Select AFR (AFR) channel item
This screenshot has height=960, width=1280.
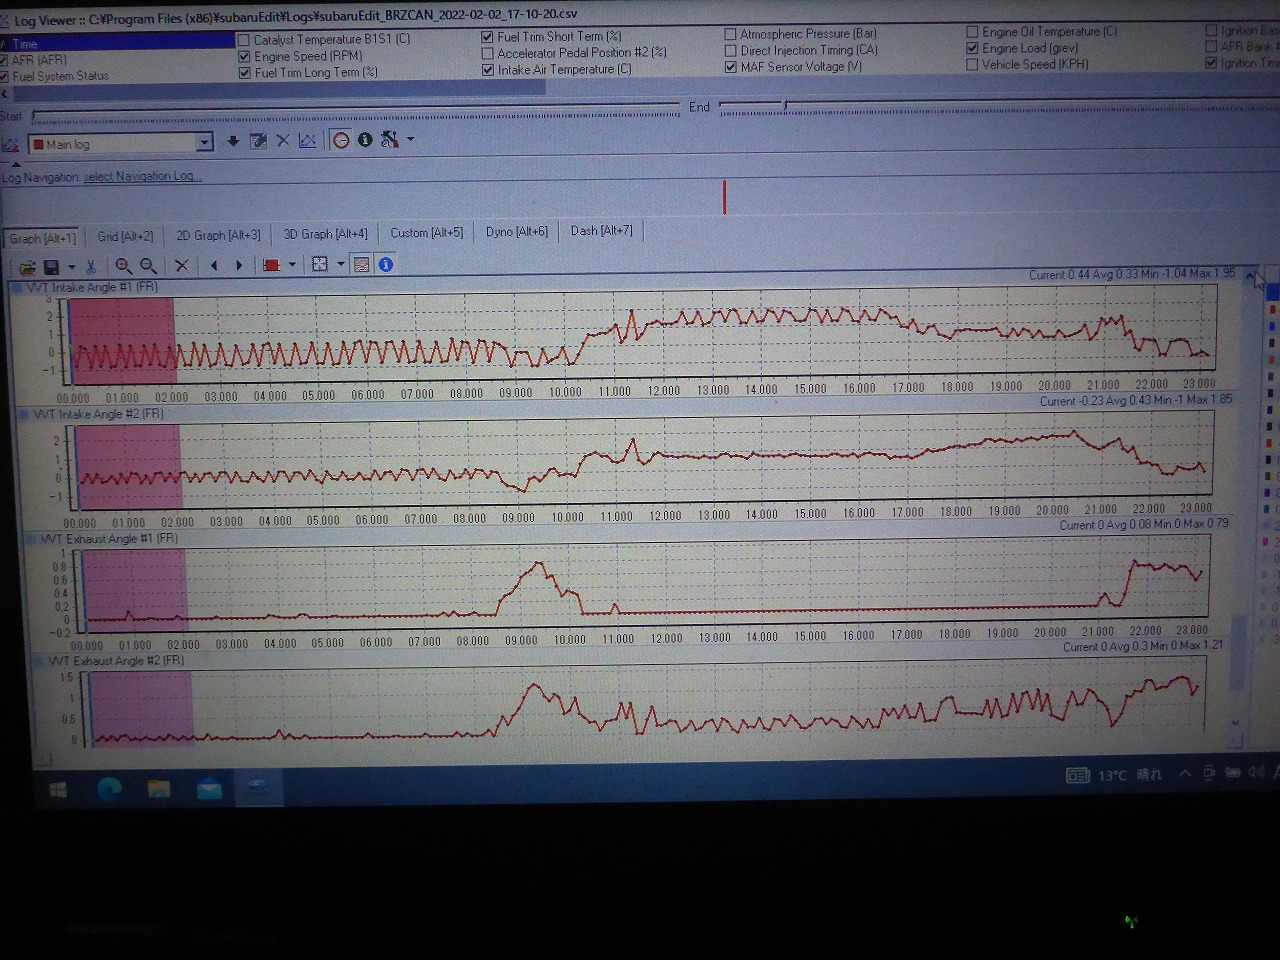point(38,61)
